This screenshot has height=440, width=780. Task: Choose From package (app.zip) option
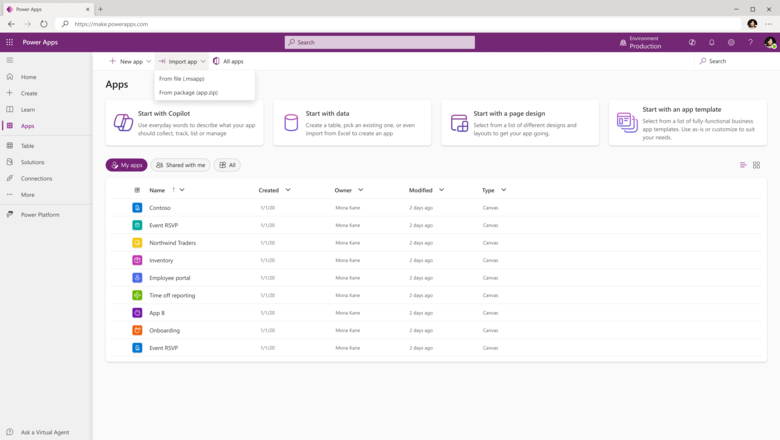coord(204,92)
